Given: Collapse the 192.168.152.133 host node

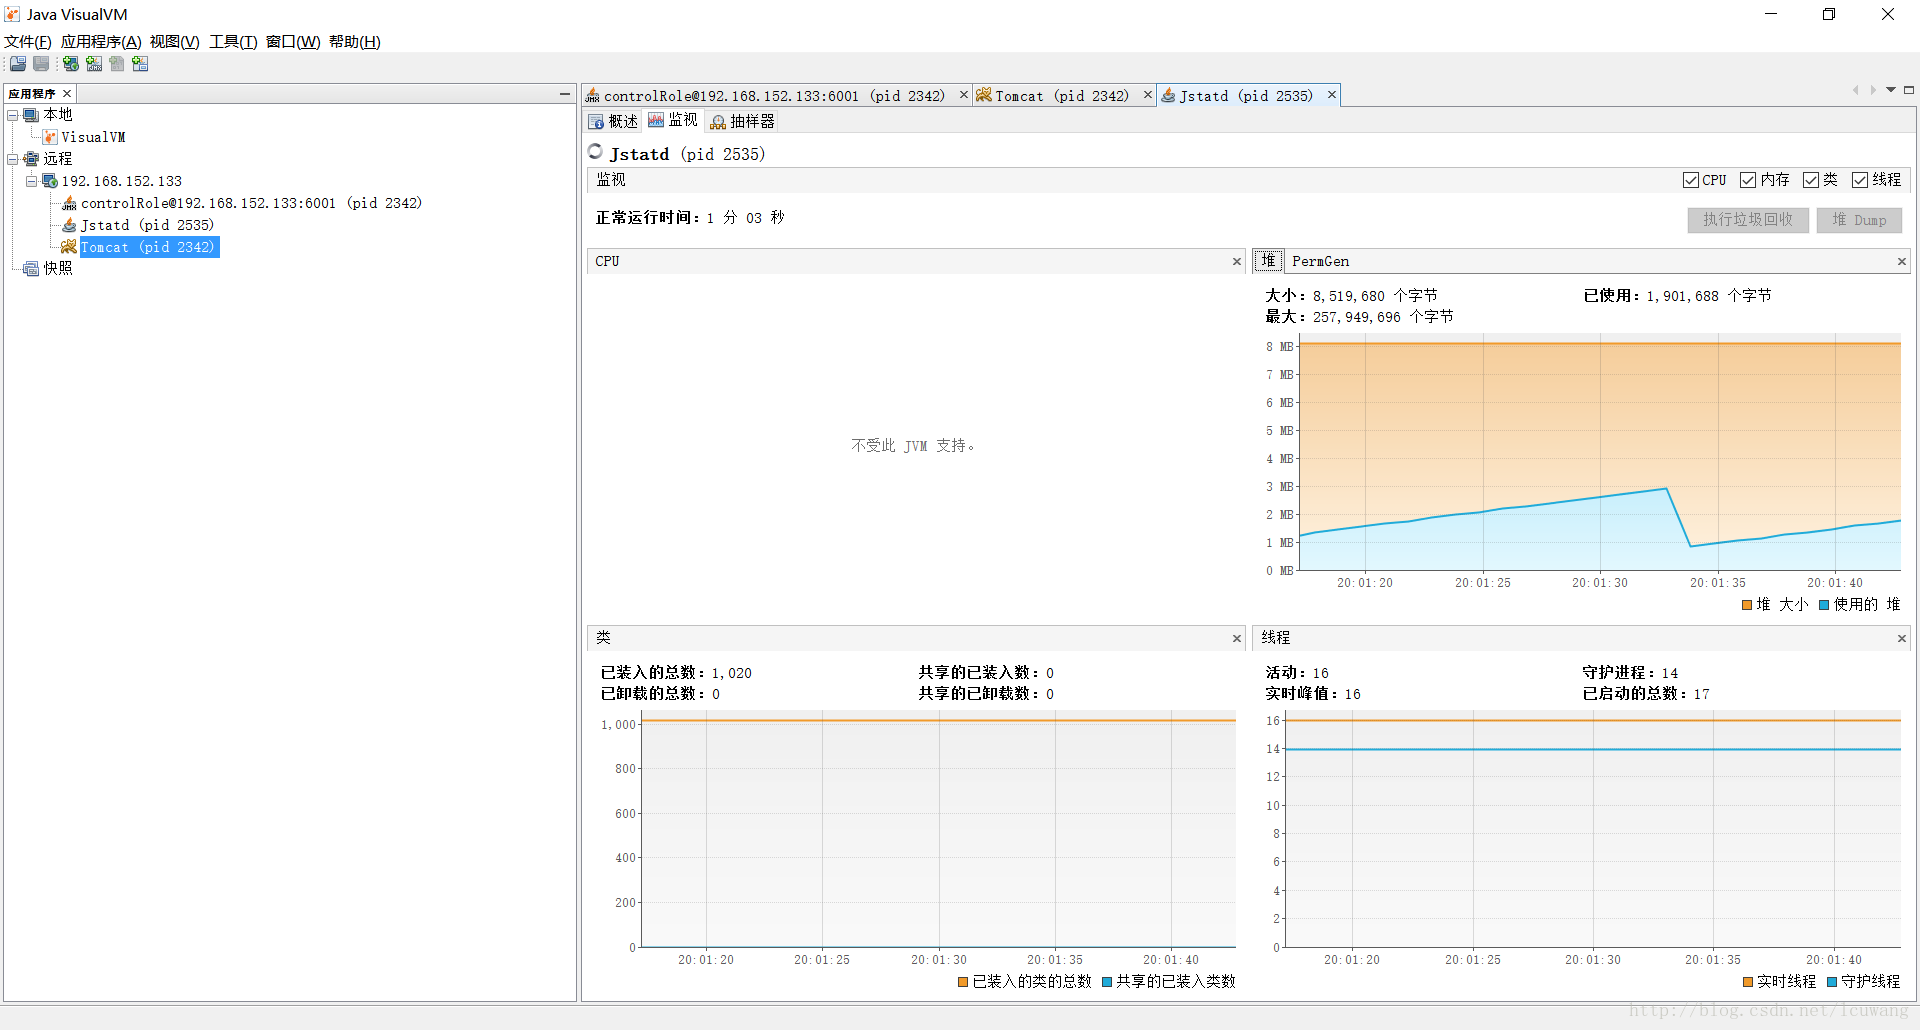Looking at the screenshot, I should [x=31, y=181].
